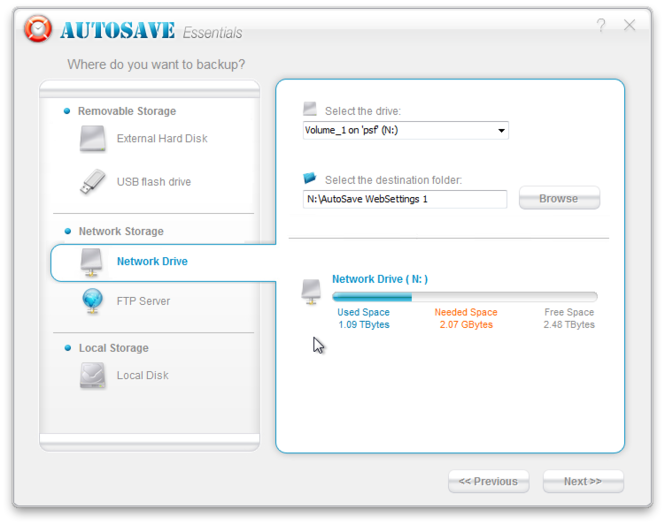This screenshot has width=665, height=525.
Task: Click the drive dropdown arrow
Action: tap(501, 130)
